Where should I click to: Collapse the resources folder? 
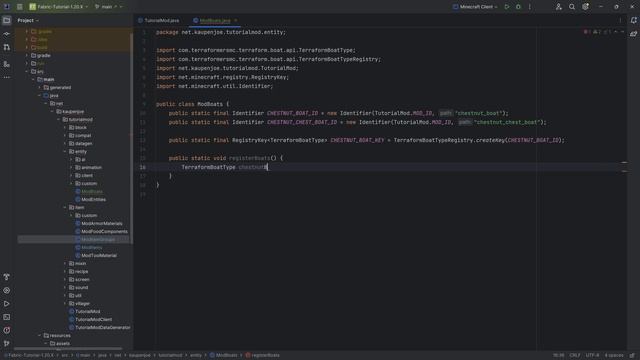click(40, 336)
